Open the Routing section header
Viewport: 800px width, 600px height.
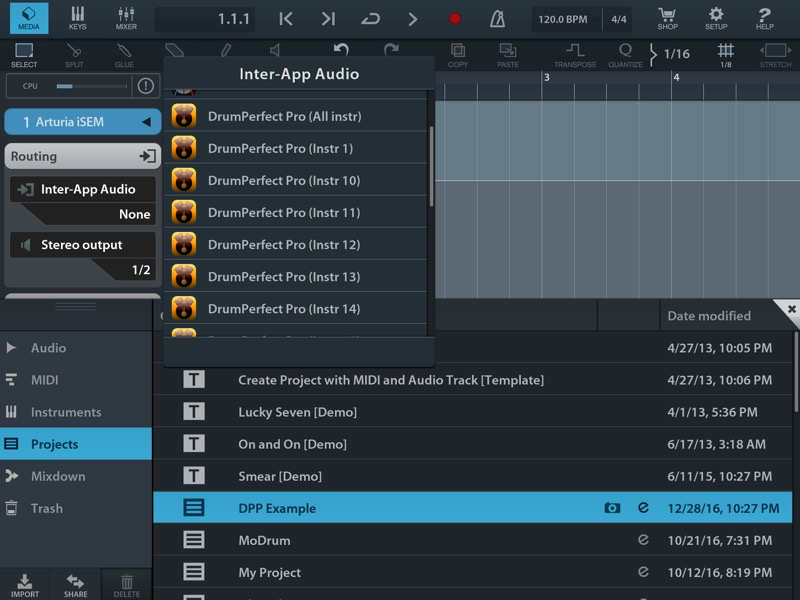pos(83,156)
